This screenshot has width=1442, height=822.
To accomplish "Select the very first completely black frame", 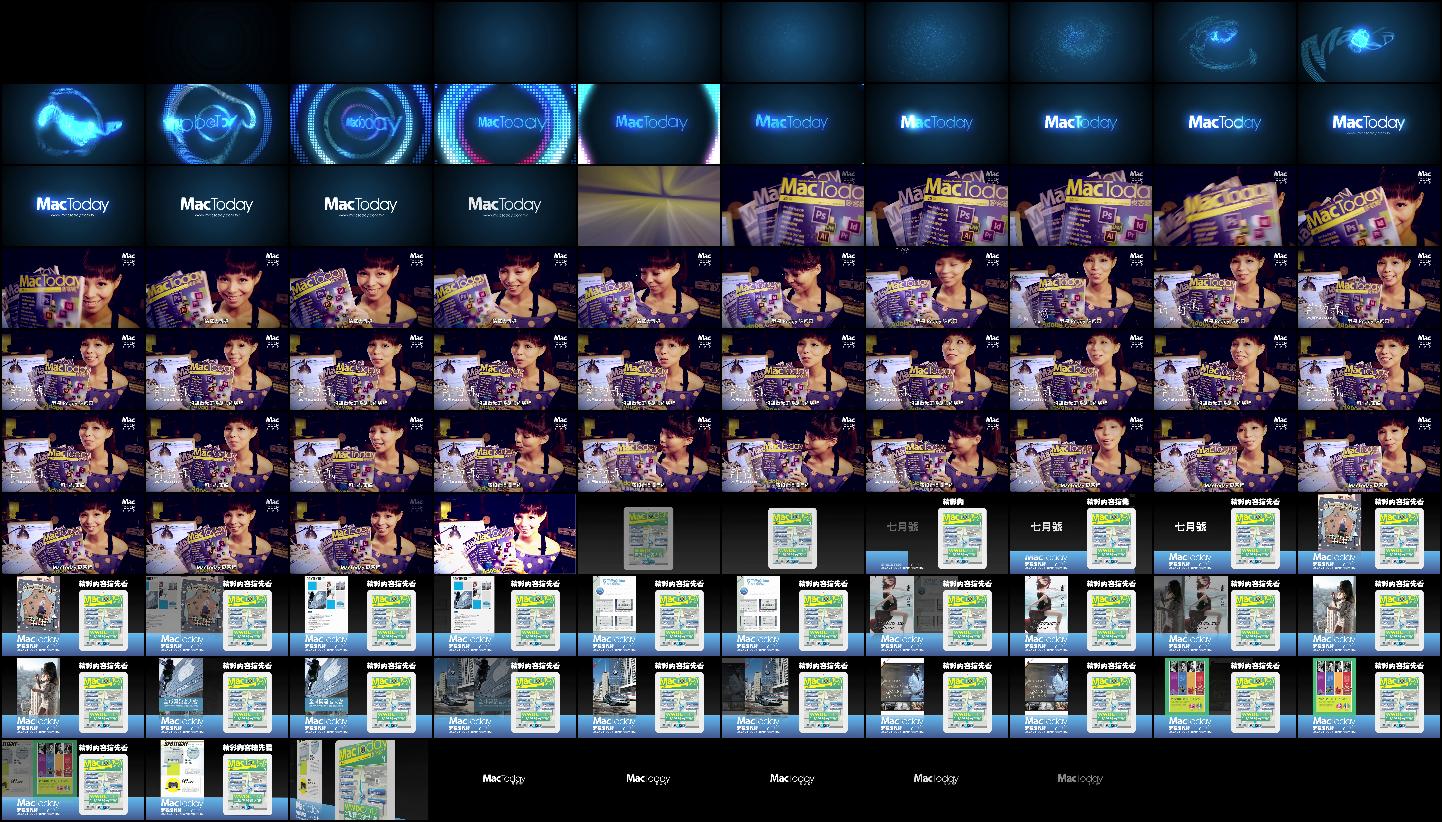I will coord(73,41).
